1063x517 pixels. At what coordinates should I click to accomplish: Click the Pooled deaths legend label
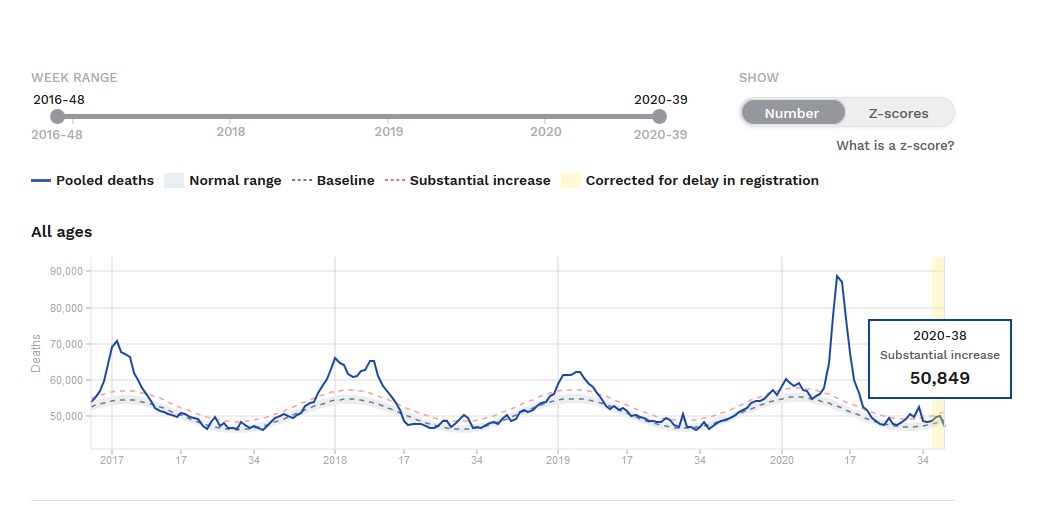coord(105,181)
